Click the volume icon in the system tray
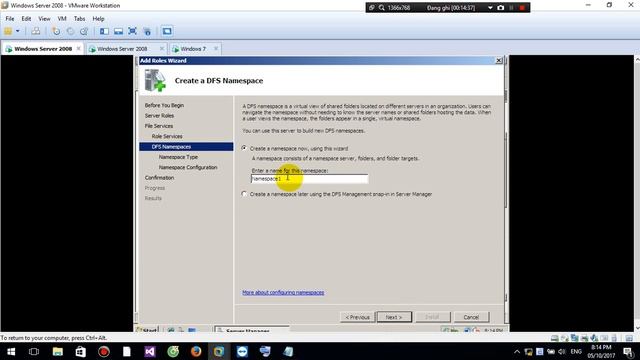The width and height of the screenshot is (640, 360). click(x=562, y=351)
